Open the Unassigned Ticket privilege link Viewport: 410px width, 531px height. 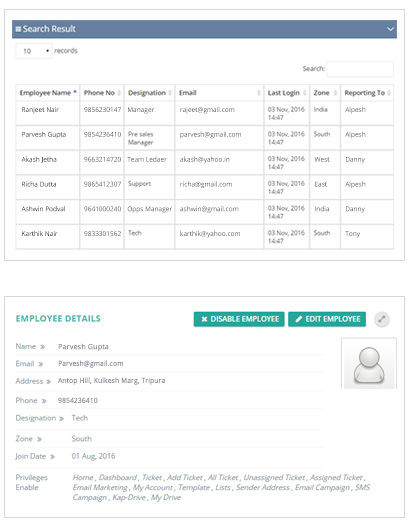pyautogui.click(x=274, y=477)
